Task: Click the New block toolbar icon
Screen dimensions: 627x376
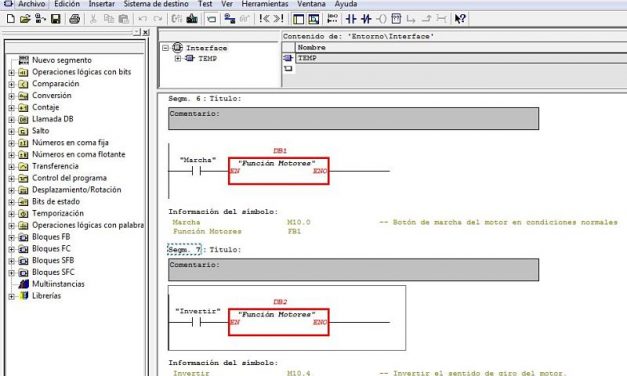Action: point(11,19)
